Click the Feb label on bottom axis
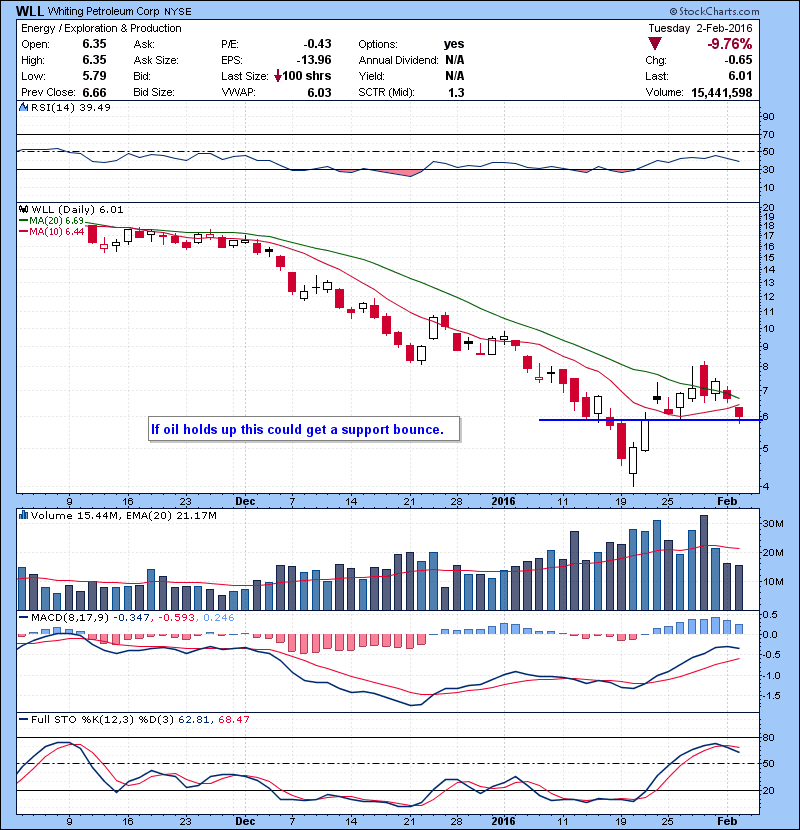This screenshot has width=800, height=830. pyautogui.click(x=727, y=821)
